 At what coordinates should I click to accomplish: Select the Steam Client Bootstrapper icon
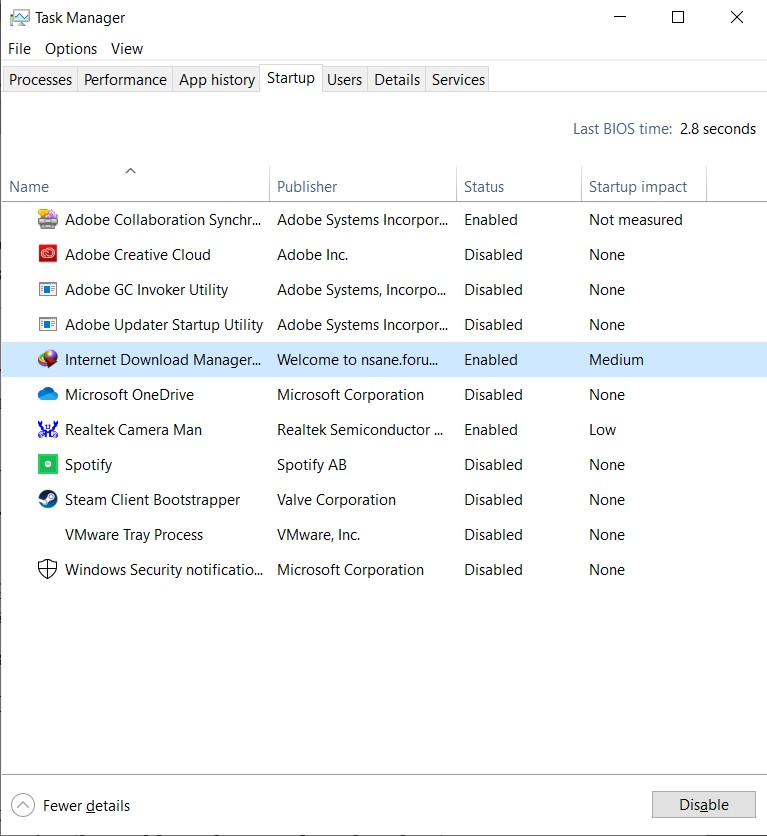pyautogui.click(x=47, y=500)
